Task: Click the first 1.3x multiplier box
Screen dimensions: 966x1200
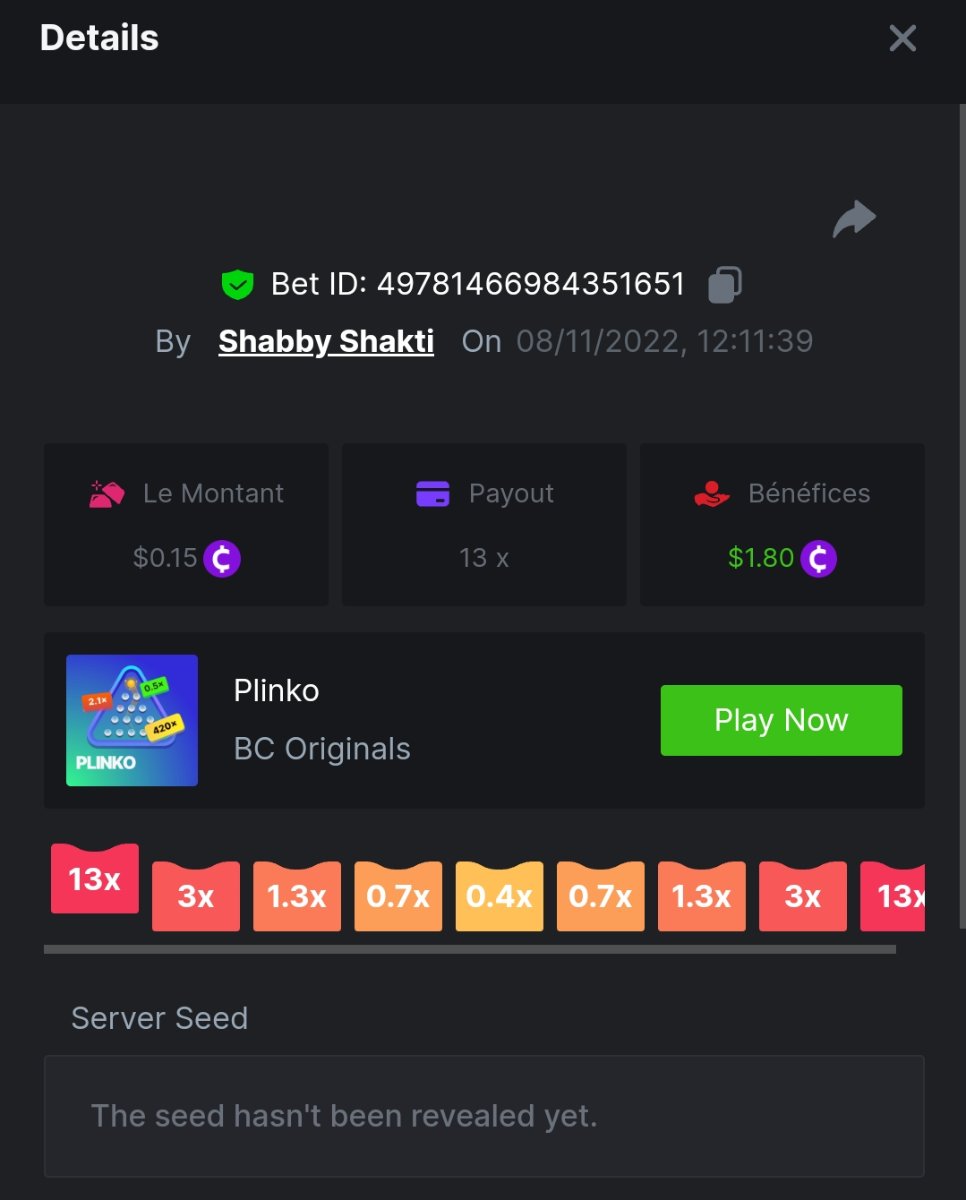Action: (x=297, y=896)
